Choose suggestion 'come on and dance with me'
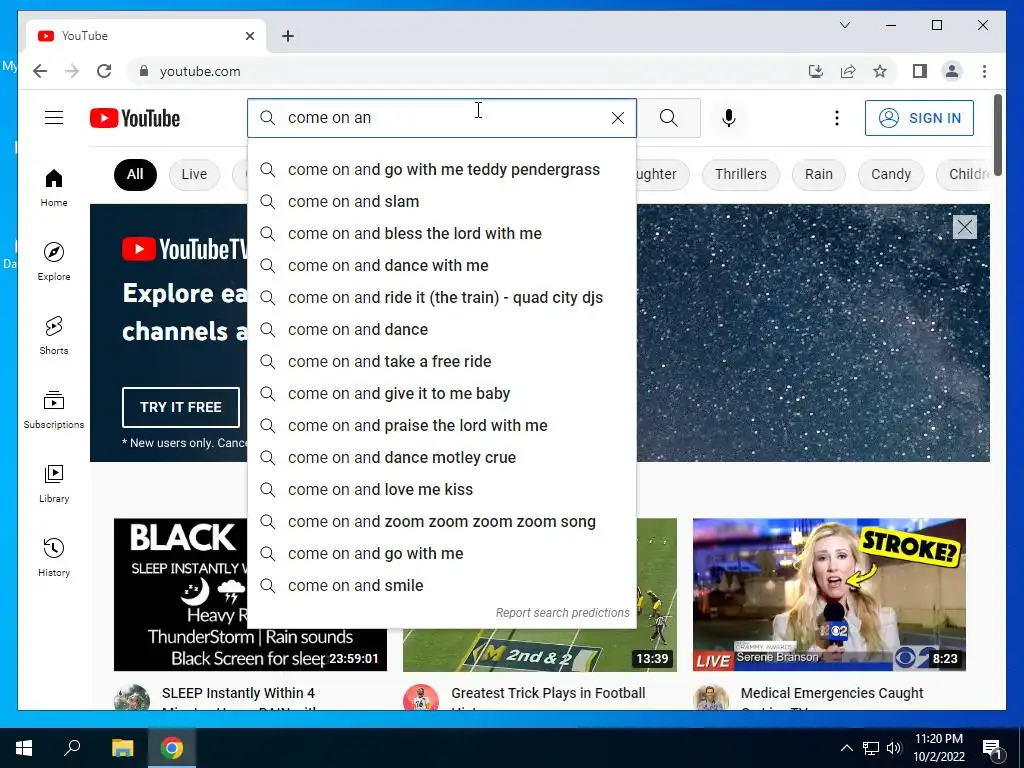1024x768 pixels. pos(441,265)
